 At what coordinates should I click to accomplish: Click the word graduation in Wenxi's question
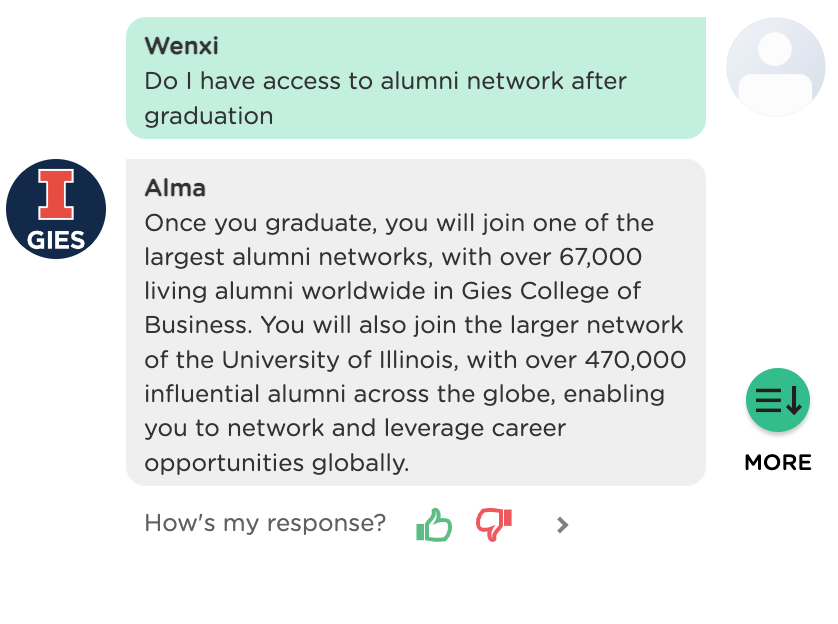coord(209,117)
